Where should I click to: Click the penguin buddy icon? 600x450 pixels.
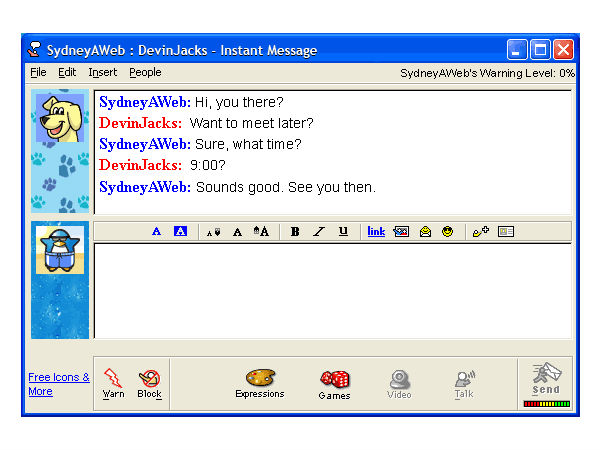(60, 249)
